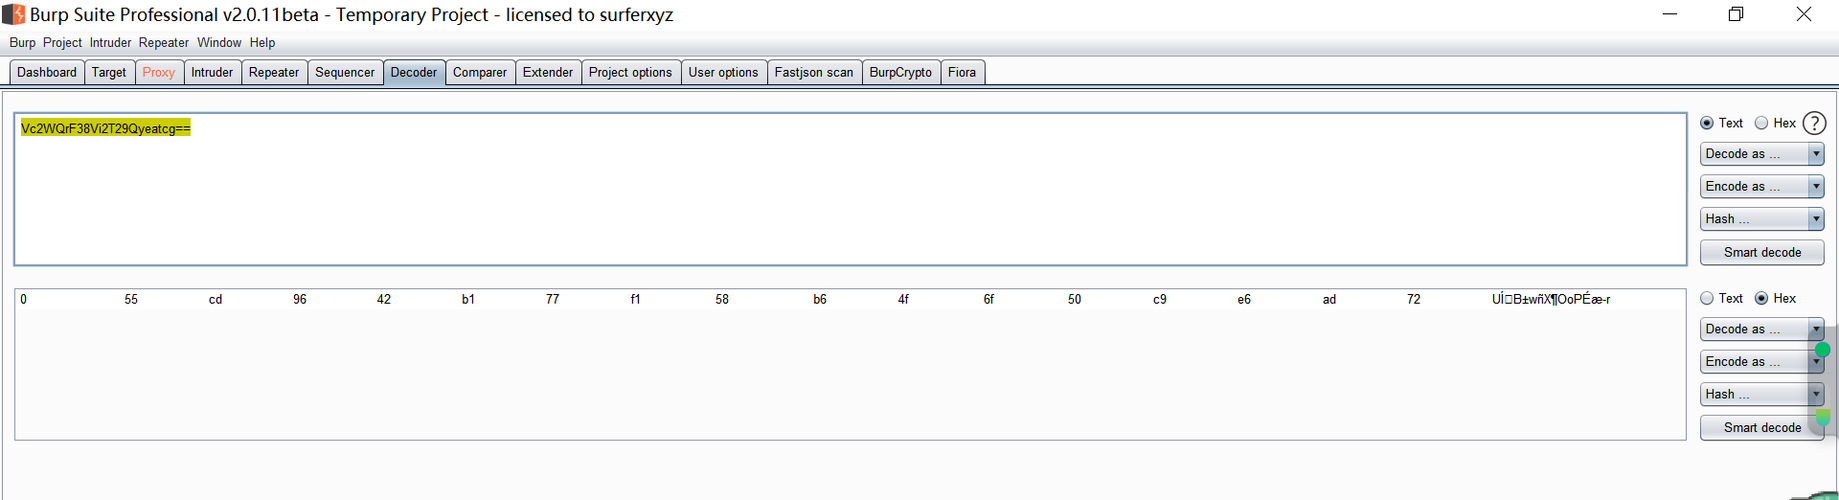Click hex cell 'c9' in output row
This screenshot has height=500, width=1839.
[x=1160, y=299]
